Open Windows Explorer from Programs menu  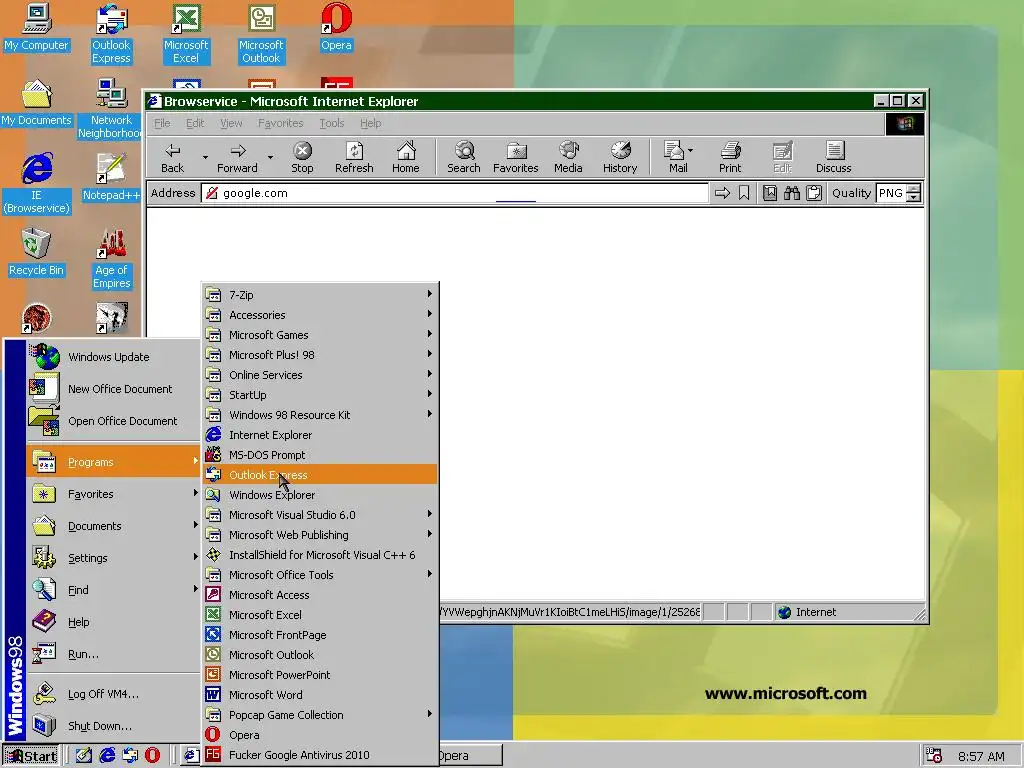point(319,495)
